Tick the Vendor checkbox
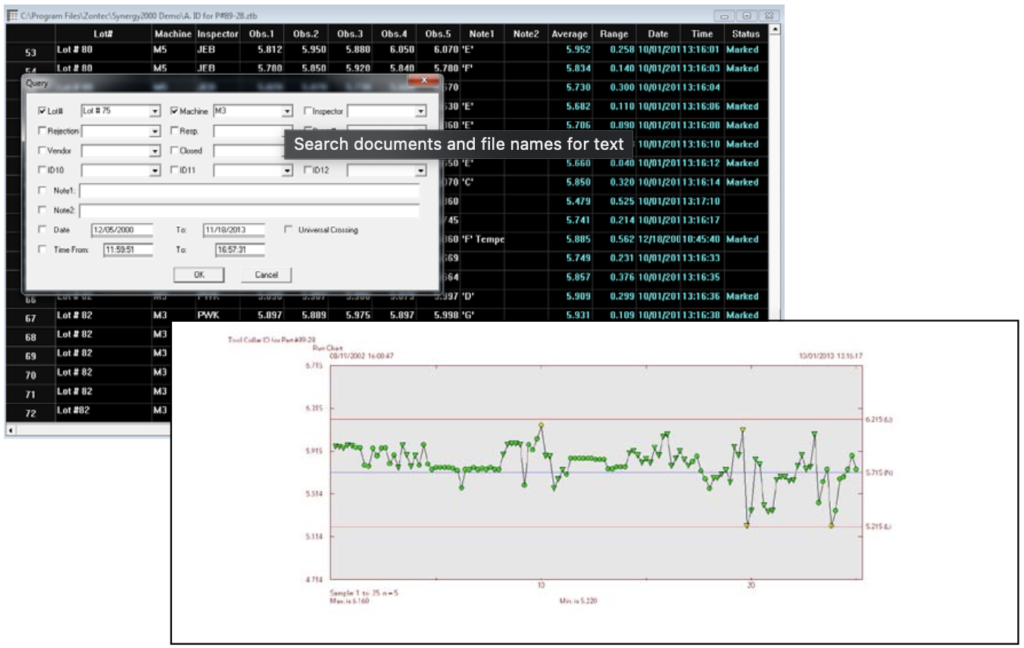 (42, 150)
